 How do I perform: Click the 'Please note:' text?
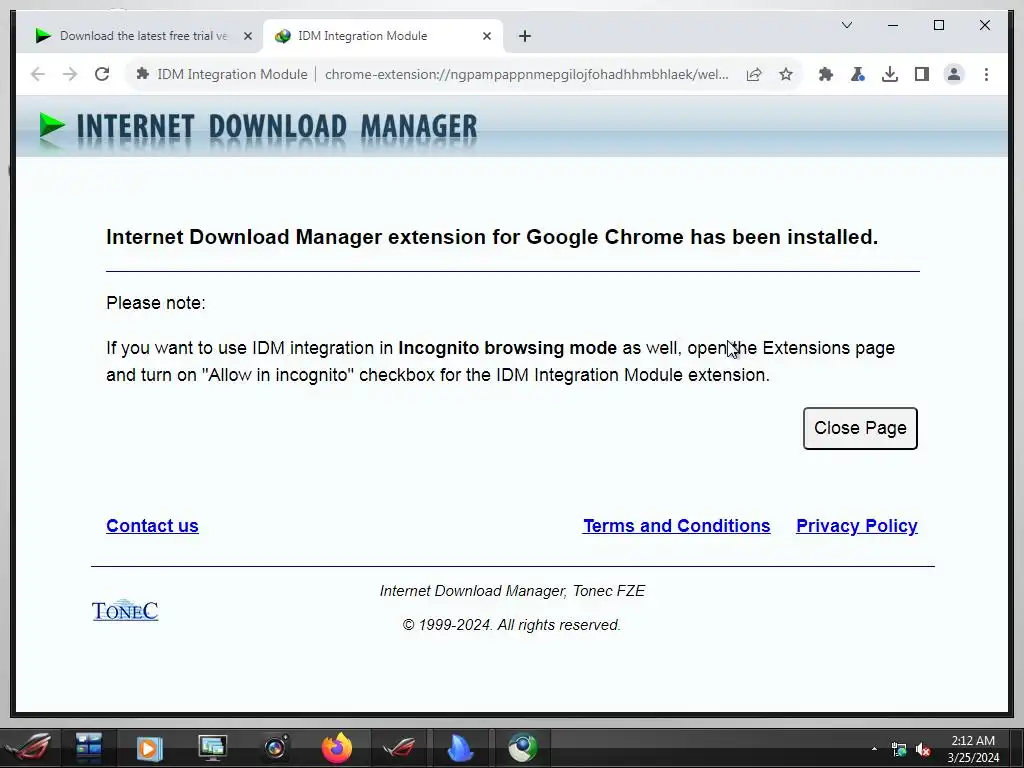155,303
